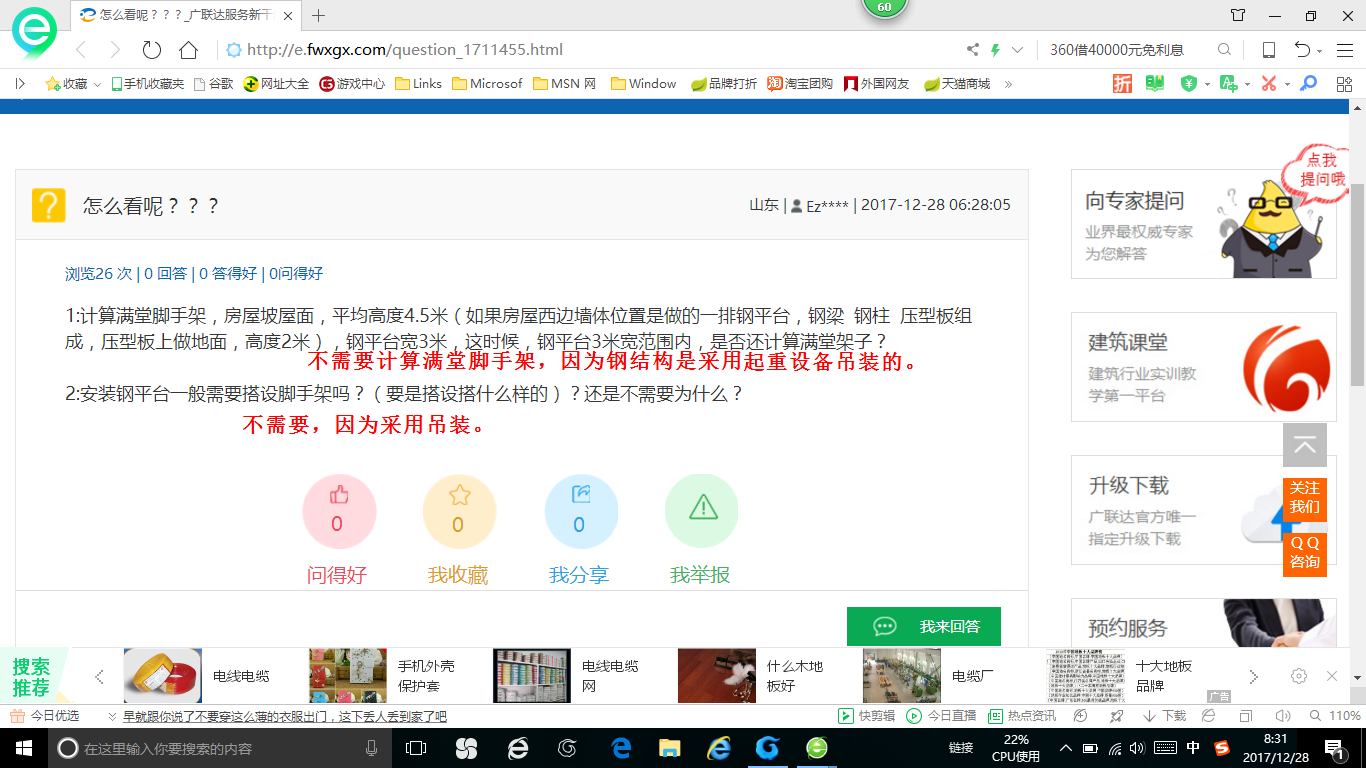Open recommendation bar settings gear
1366x768 pixels.
pyautogui.click(x=1299, y=676)
